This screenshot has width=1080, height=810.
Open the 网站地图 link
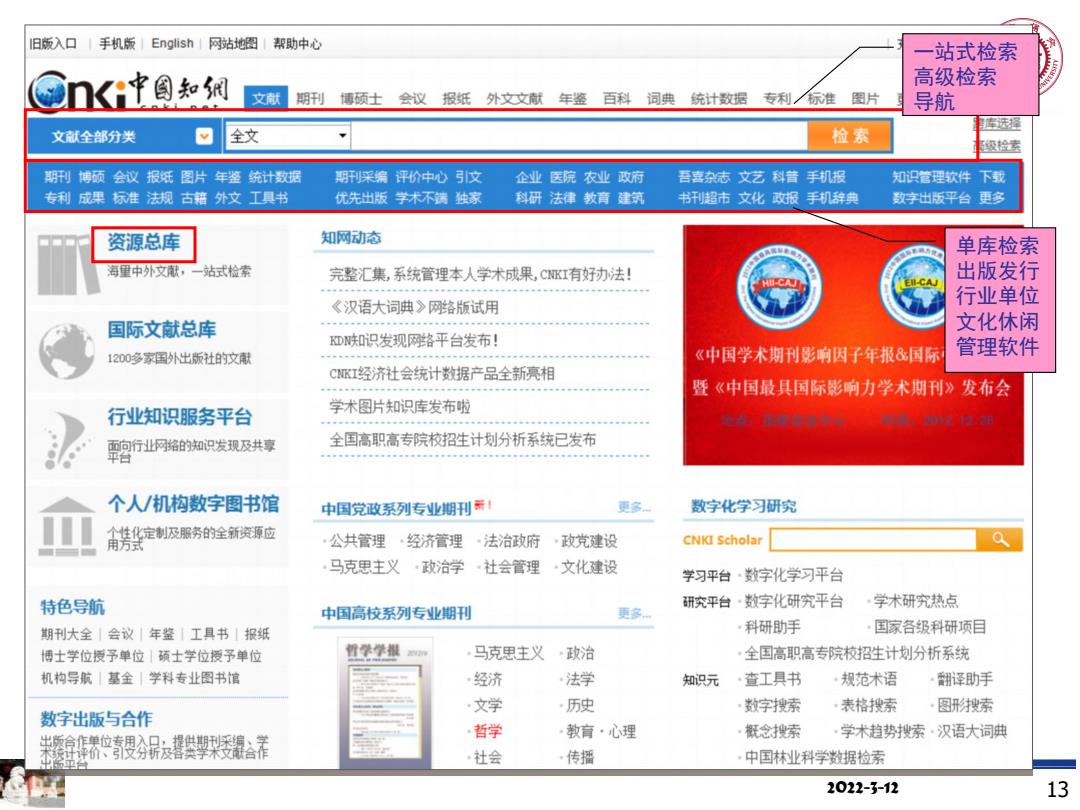point(233,43)
